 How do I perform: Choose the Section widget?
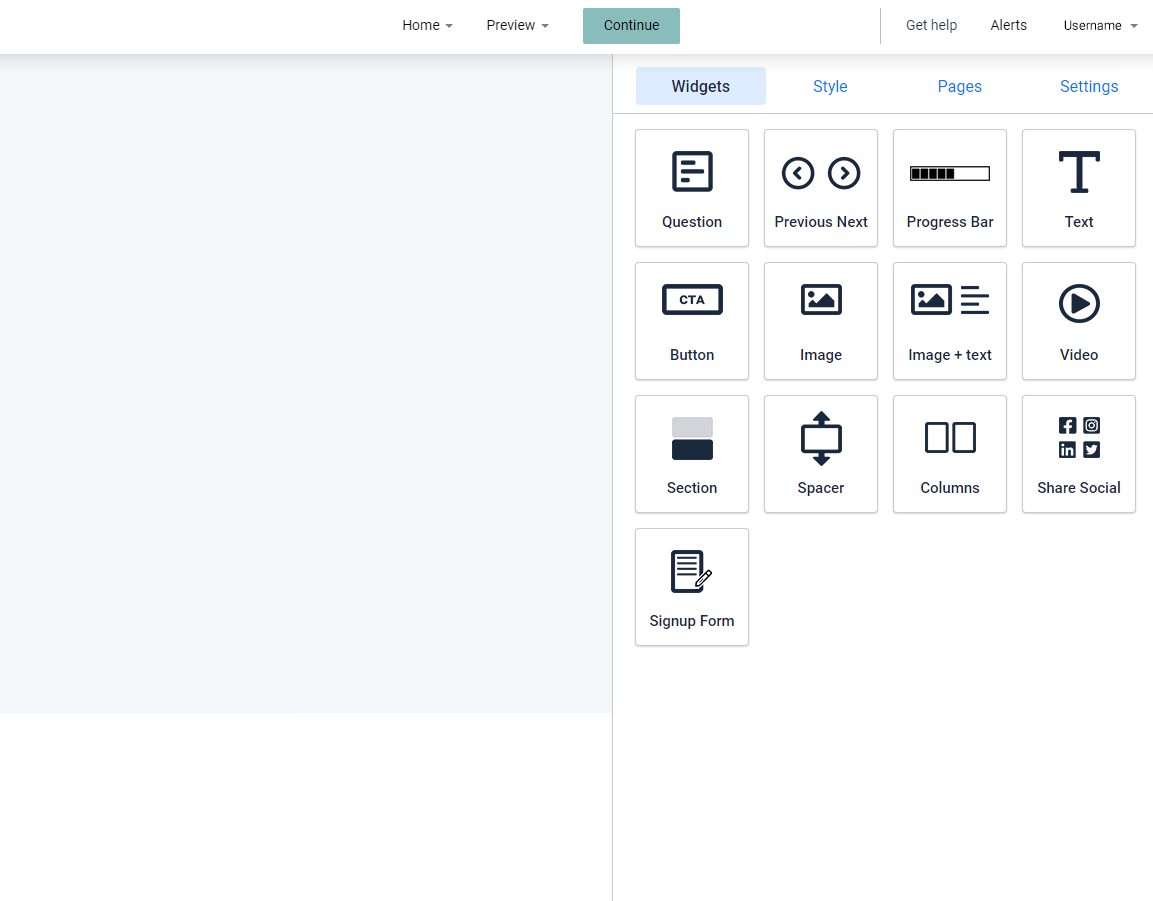692,455
